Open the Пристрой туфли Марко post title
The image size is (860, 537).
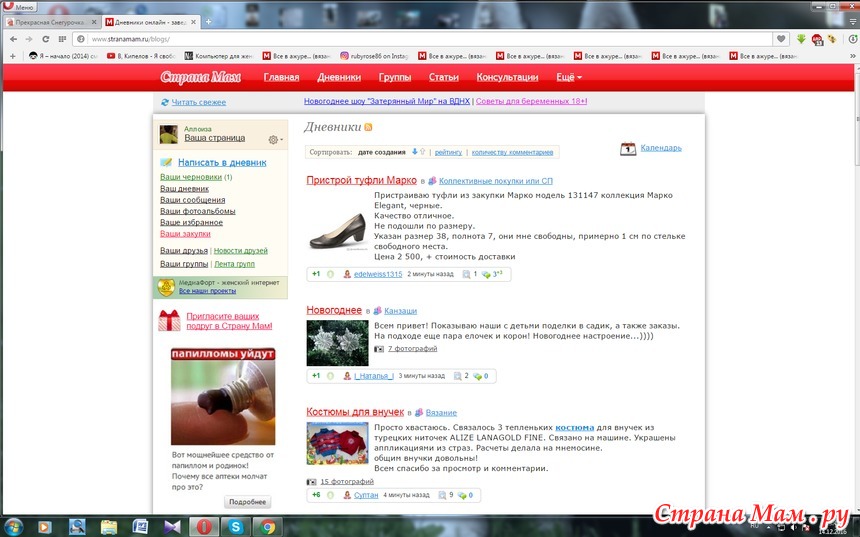pos(361,180)
